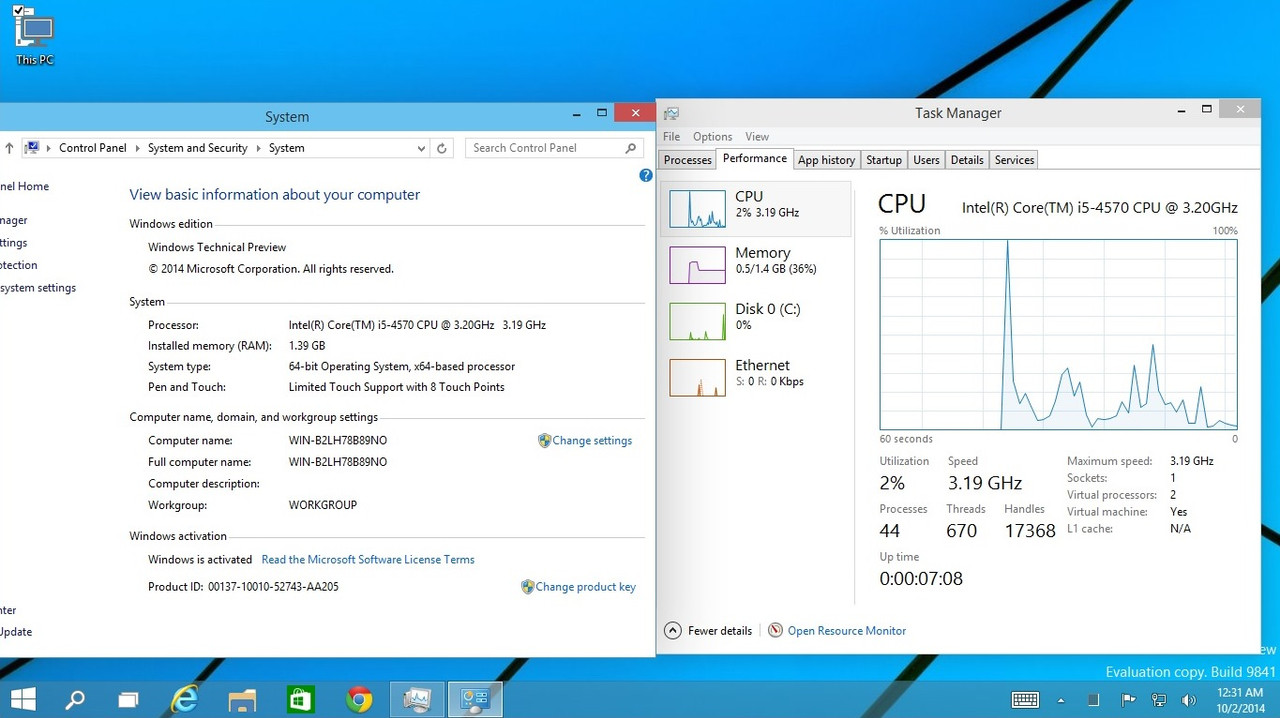Switch to the Users tab

pos(926,160)
